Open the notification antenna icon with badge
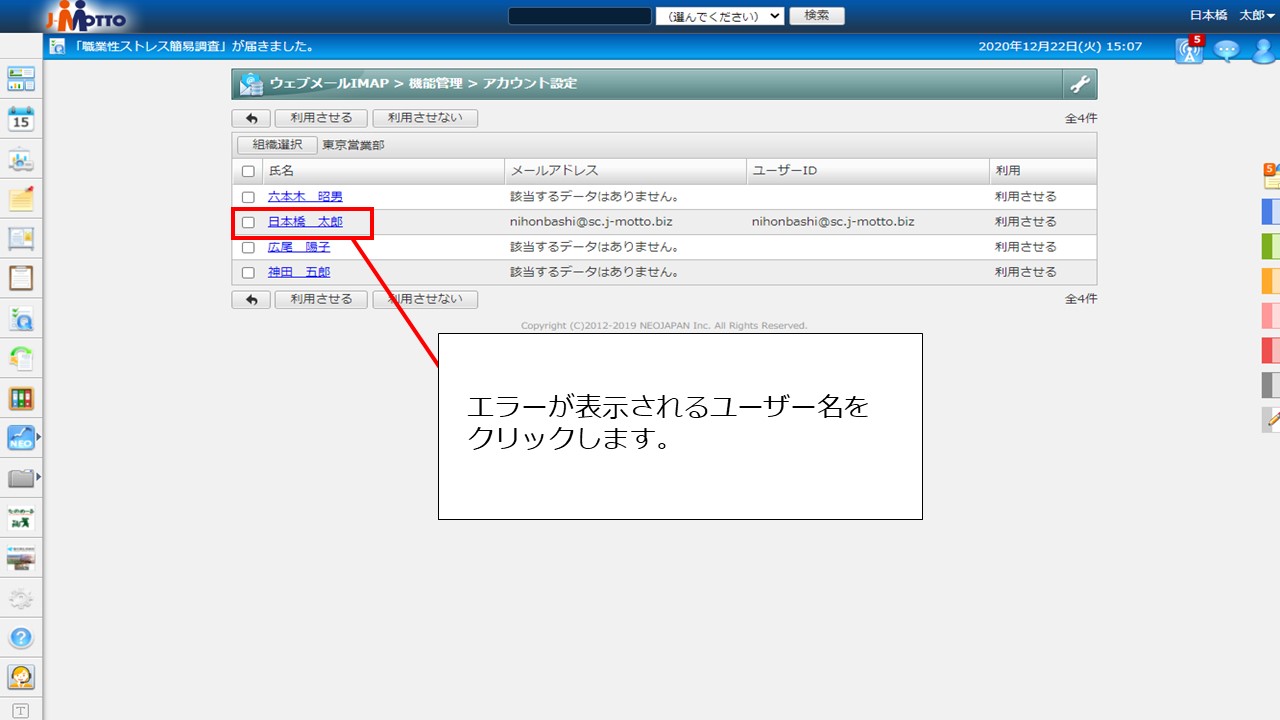 (x=1189, y=49)
